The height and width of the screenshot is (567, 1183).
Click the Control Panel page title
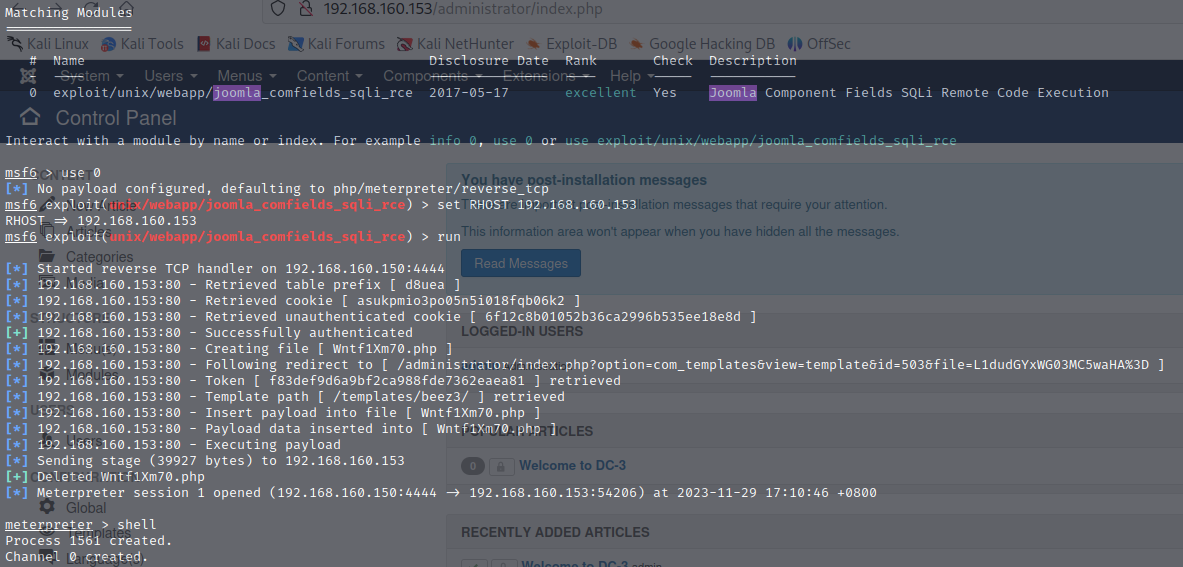115,118
